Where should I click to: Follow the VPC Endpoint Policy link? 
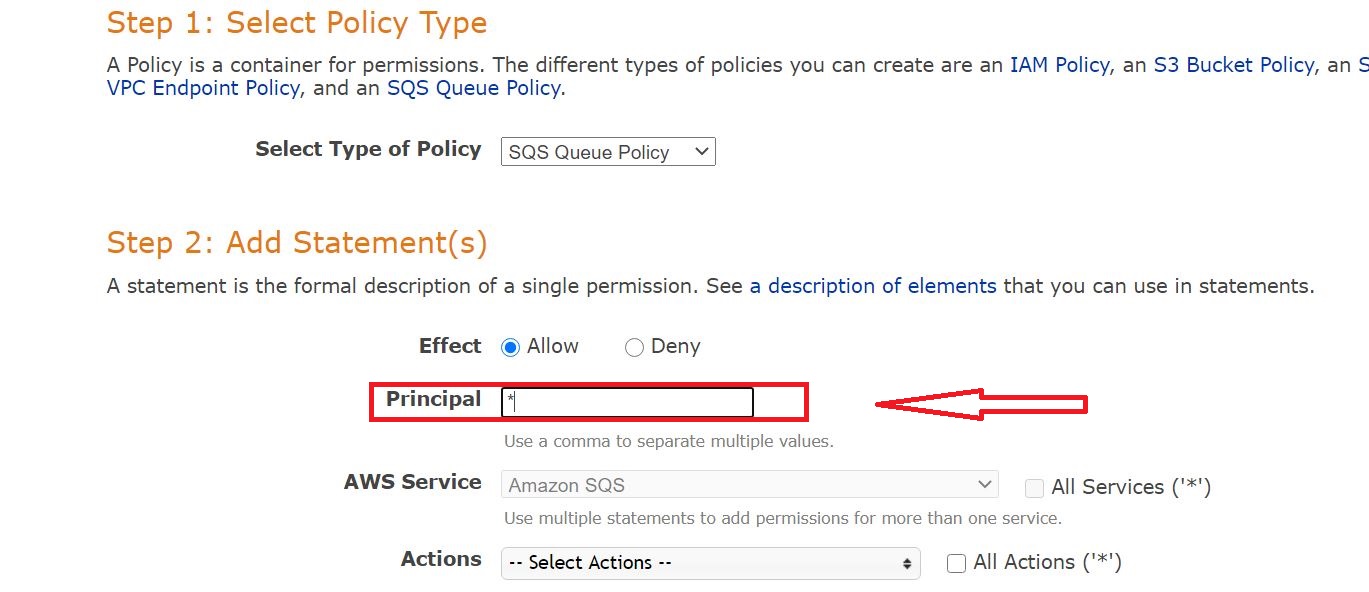point(203,88)
